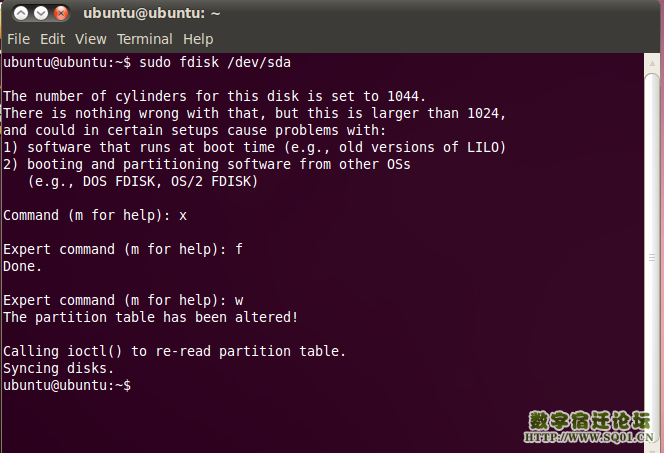Open the Edit menu
This screenshot has width=664, height=453.
coord(53,39)
